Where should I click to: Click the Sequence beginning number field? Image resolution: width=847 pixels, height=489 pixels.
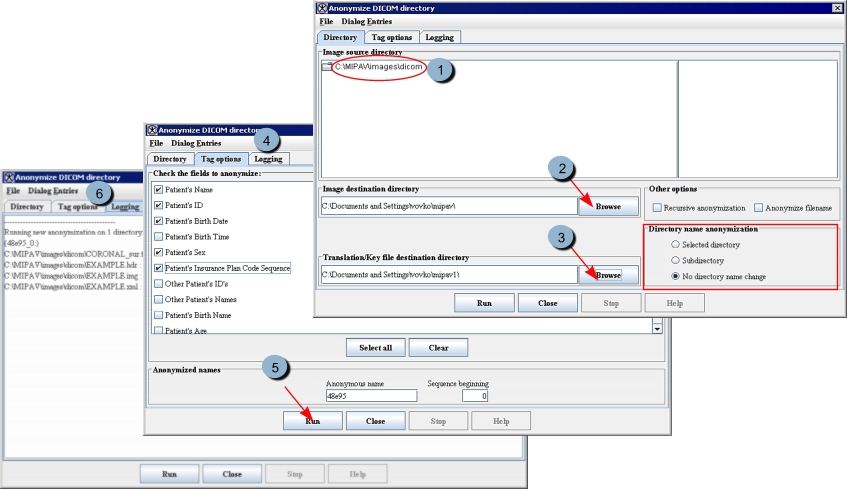point(475,395)
